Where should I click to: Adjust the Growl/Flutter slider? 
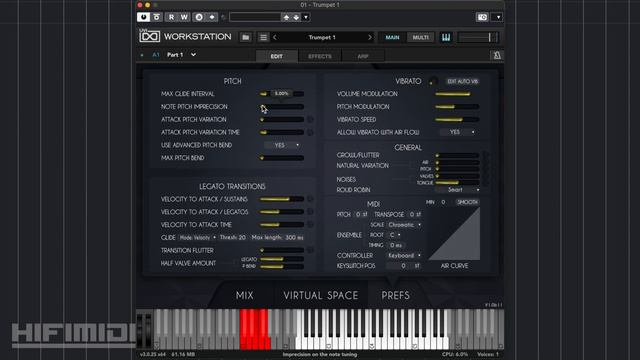457,155
